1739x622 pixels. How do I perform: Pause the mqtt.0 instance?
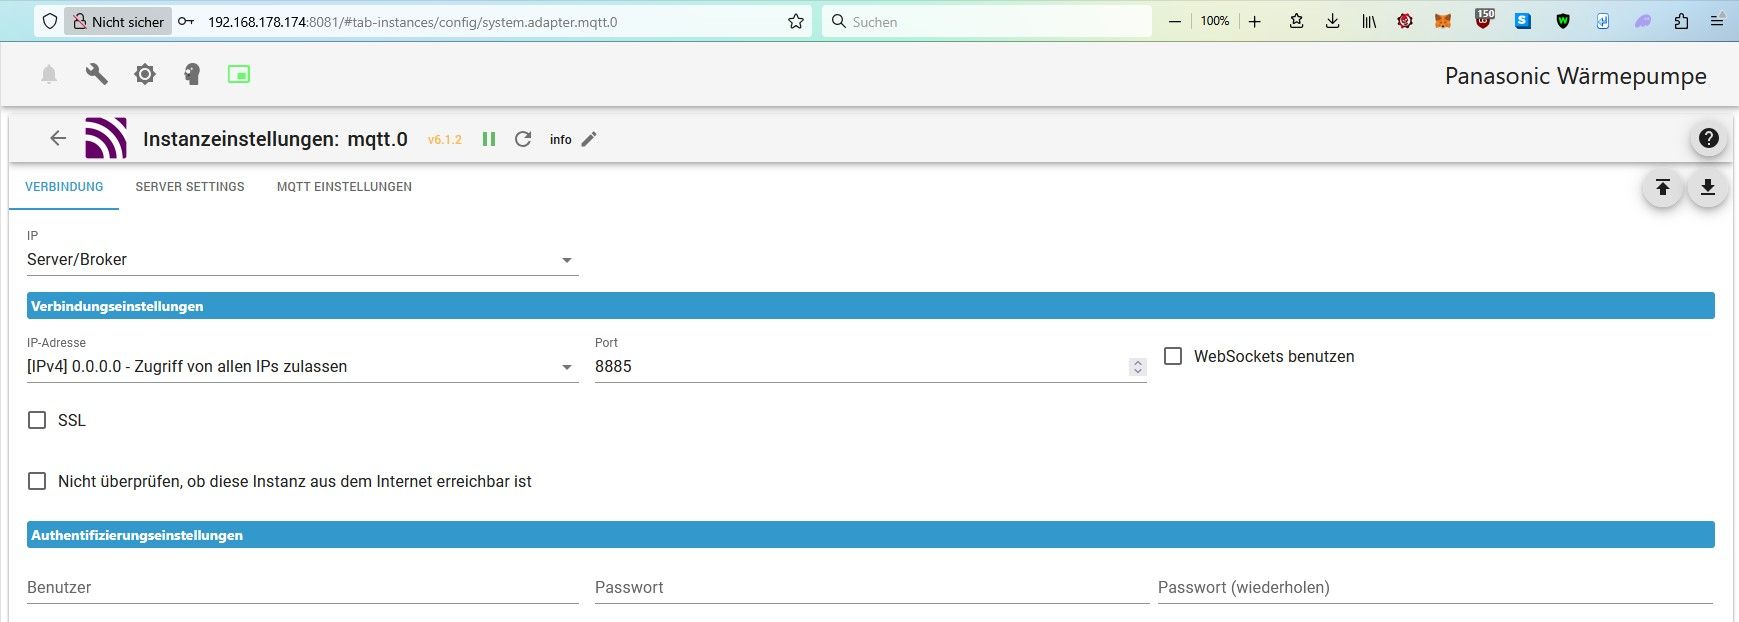coord(489,139)
